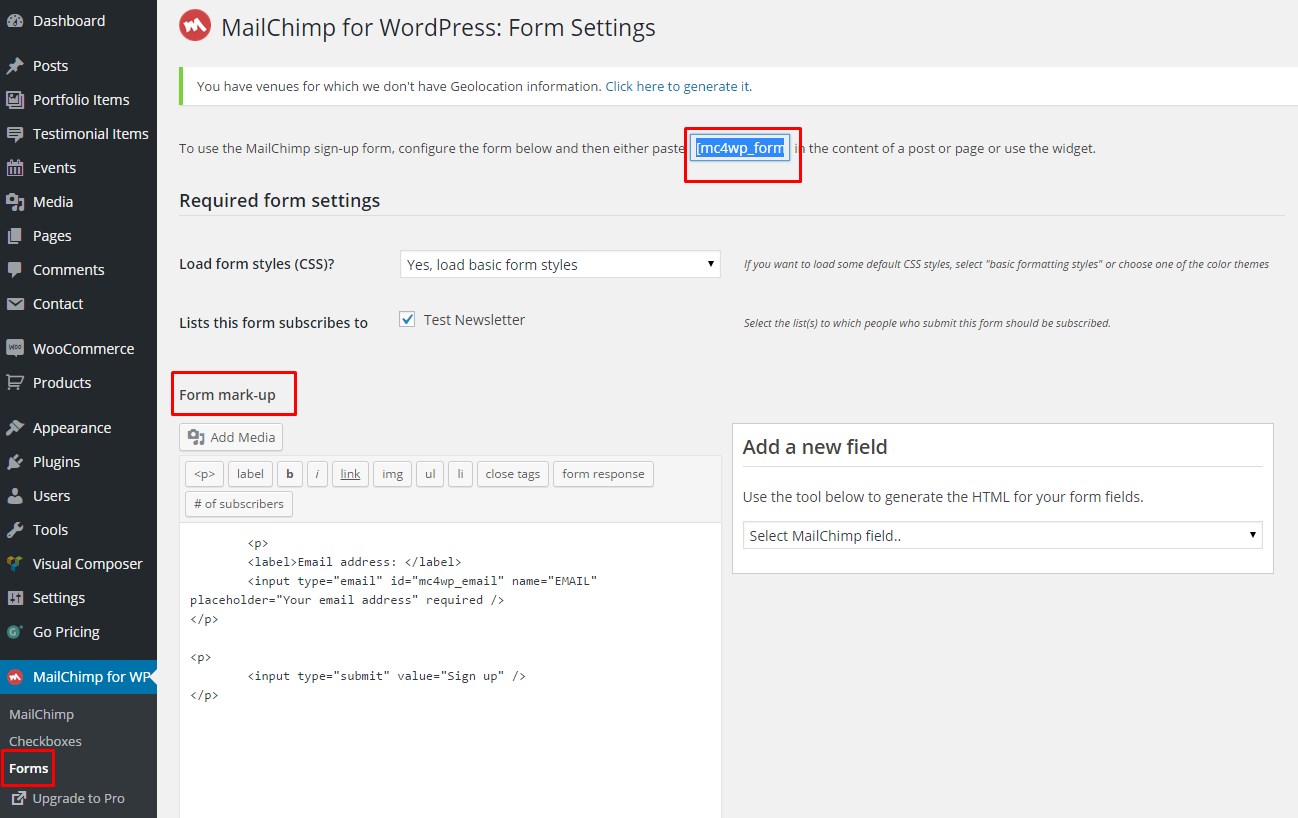Open the Checkboxes submenu item
Viewport: 1298px width, 818px height.
point(45,741)
